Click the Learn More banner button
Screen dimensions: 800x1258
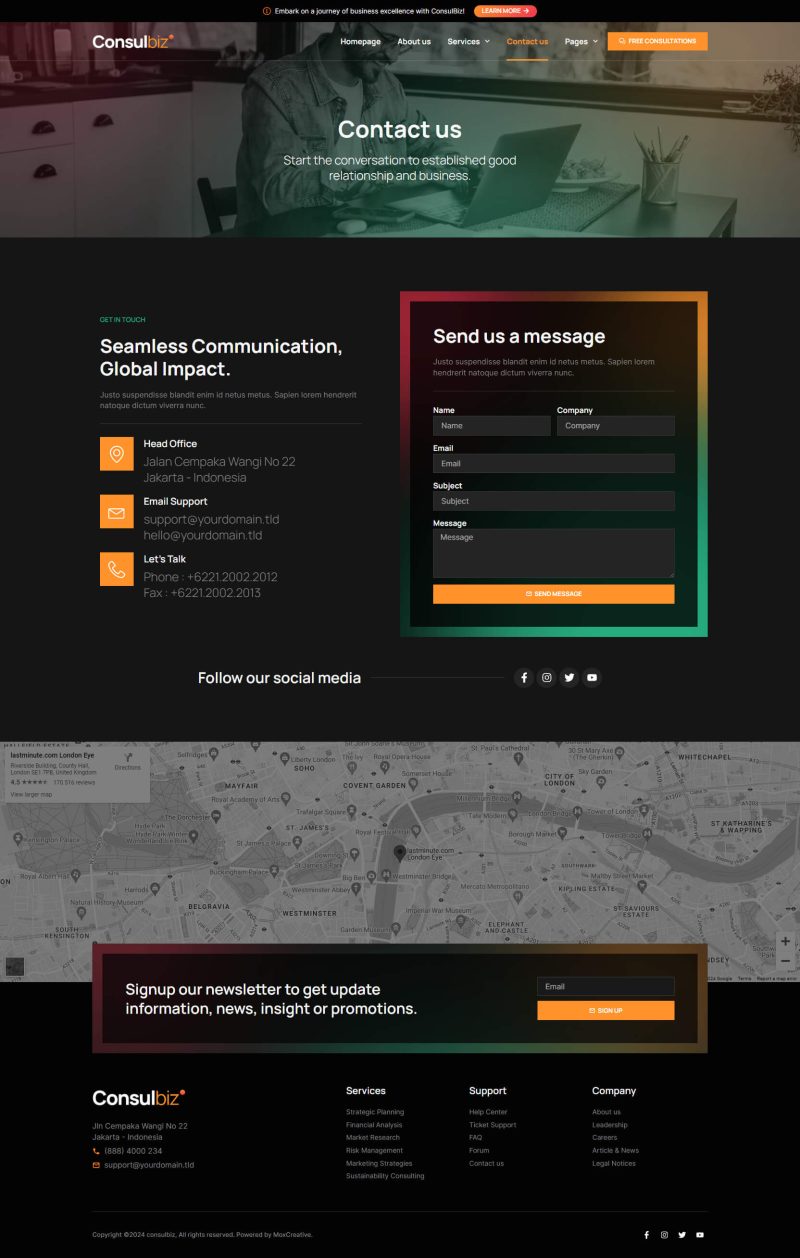pyautogui.click(x=505, y=11)
